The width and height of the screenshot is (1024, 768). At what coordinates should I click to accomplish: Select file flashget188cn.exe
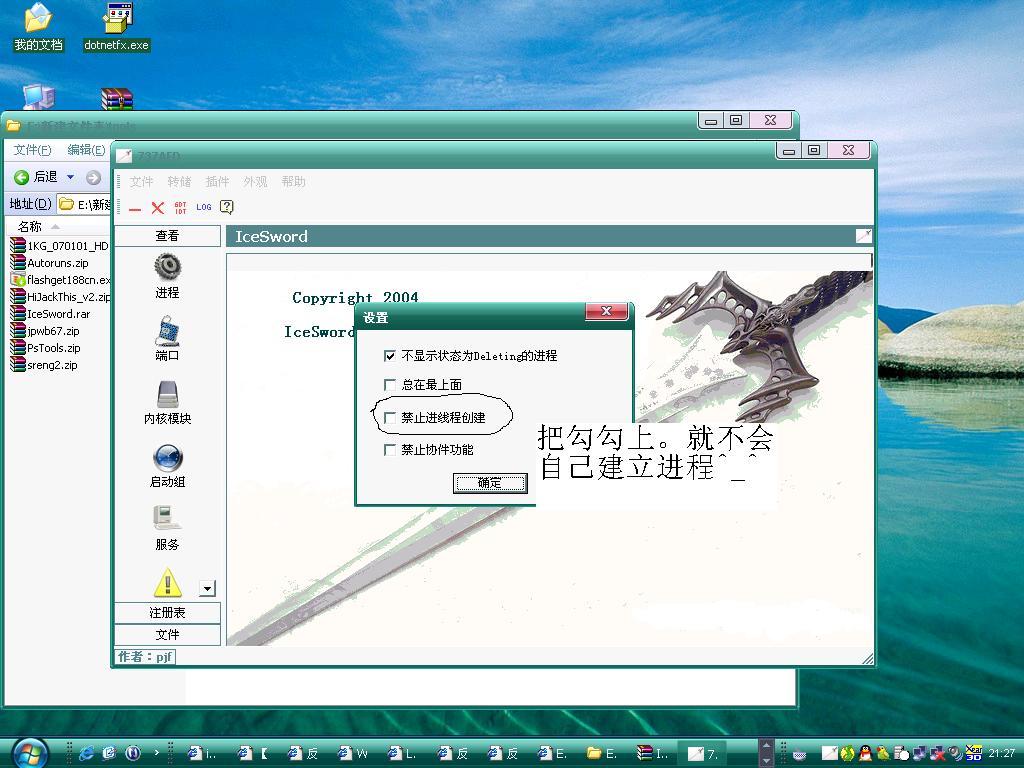pos(60,280)
